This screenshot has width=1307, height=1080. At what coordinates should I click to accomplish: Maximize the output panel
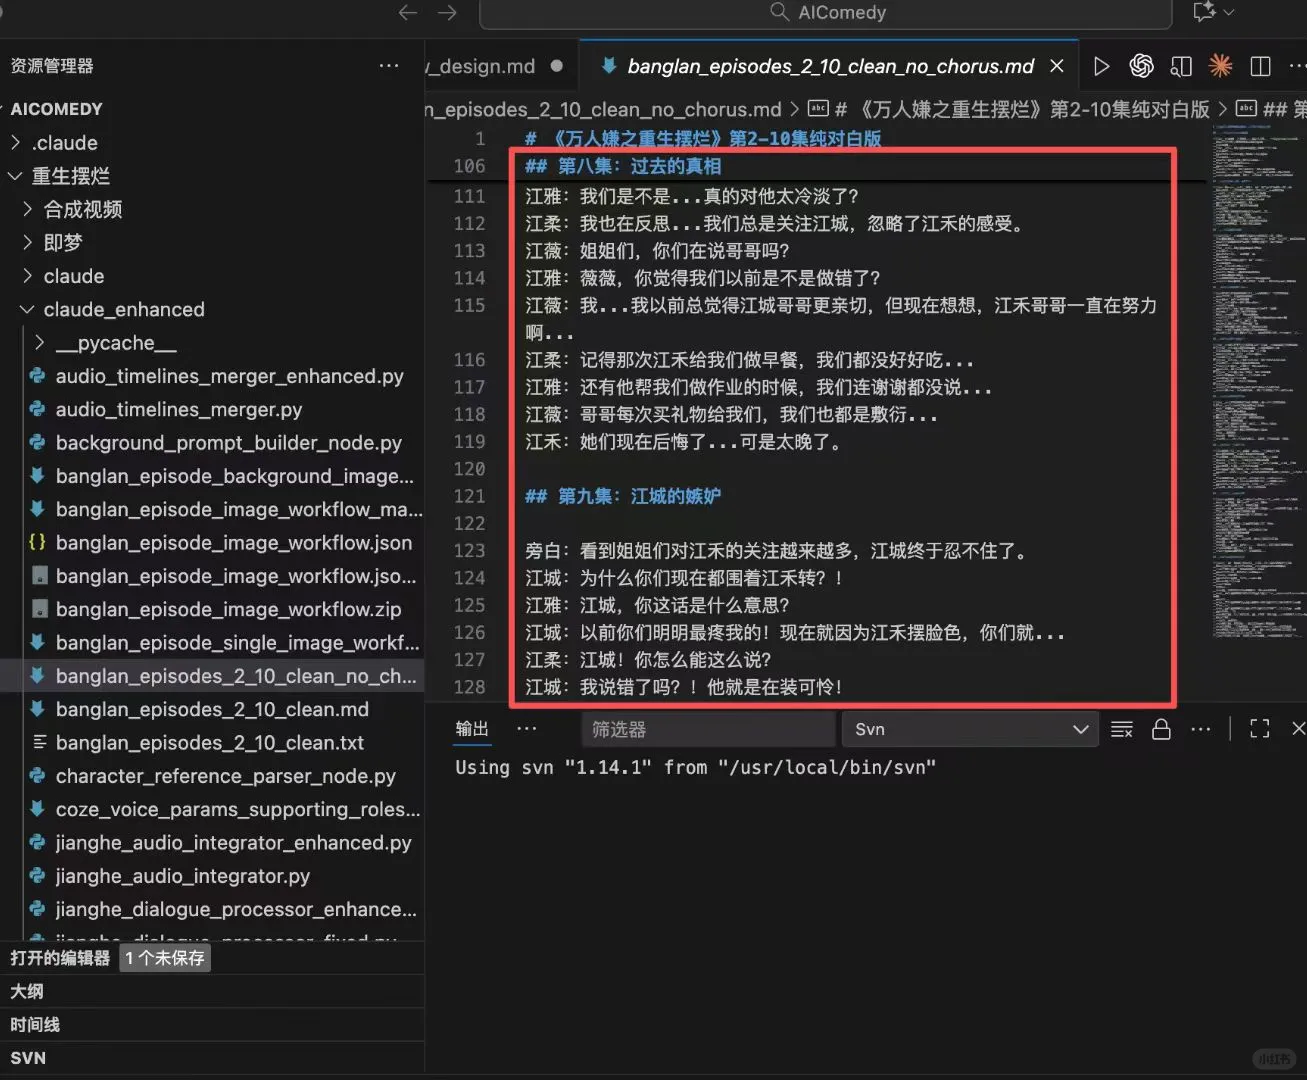point(1260,729)
